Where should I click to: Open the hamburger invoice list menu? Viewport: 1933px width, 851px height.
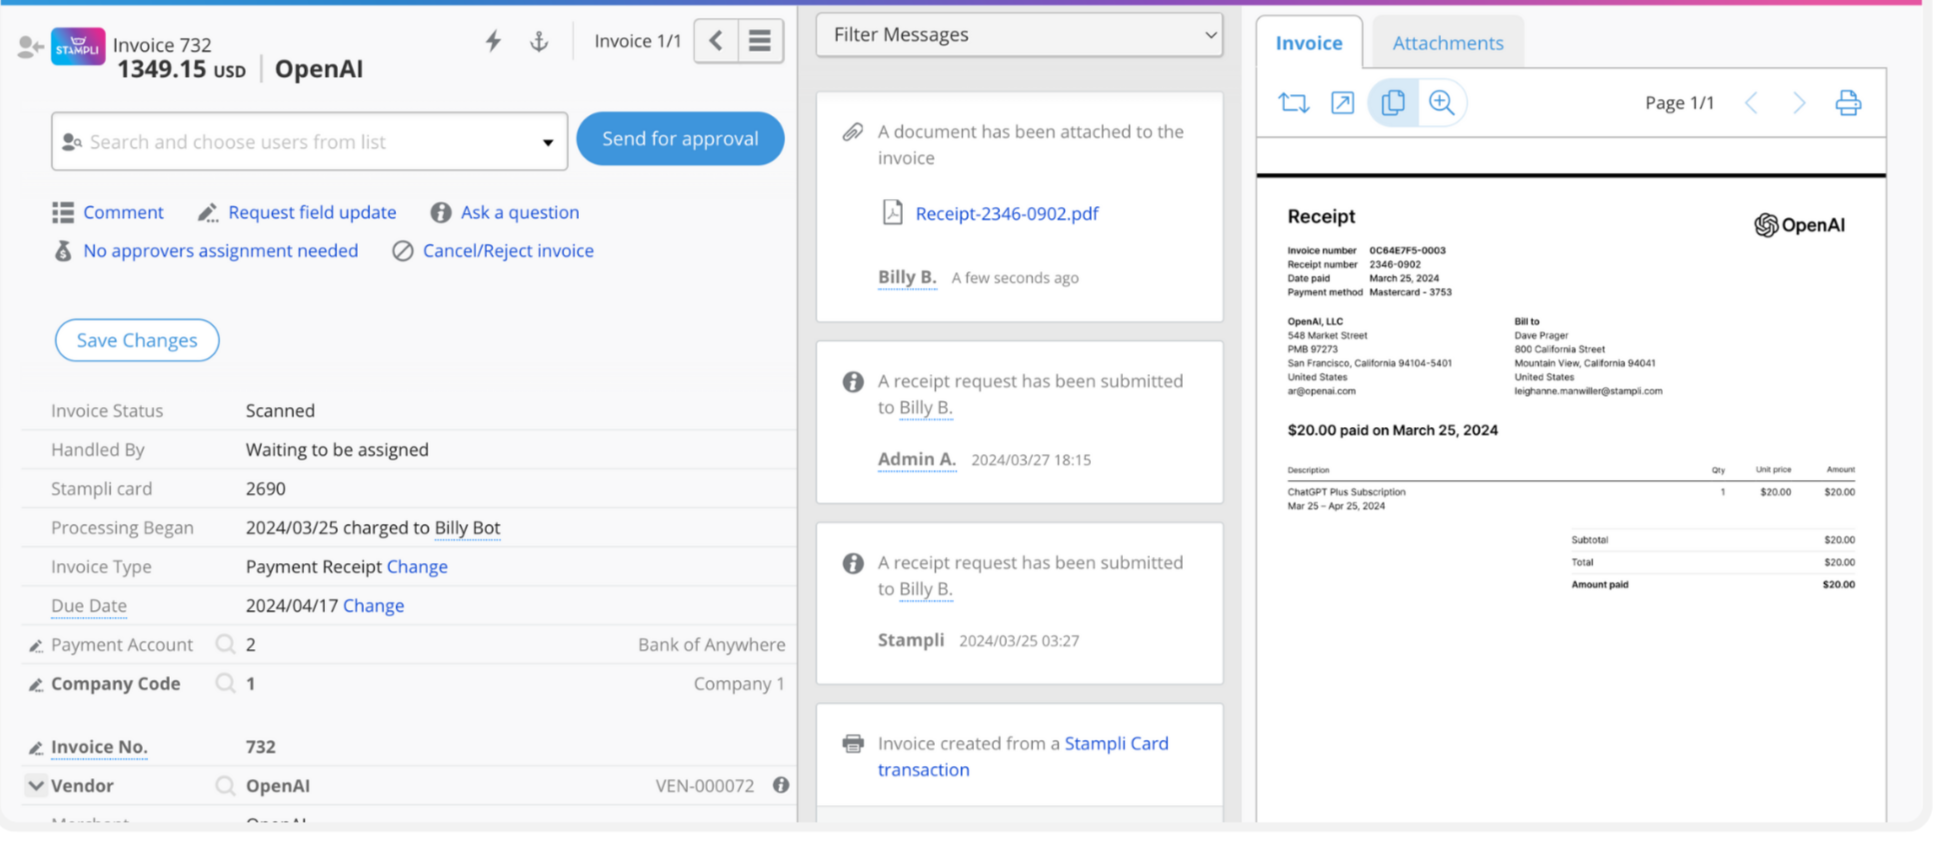pos(760,41)
